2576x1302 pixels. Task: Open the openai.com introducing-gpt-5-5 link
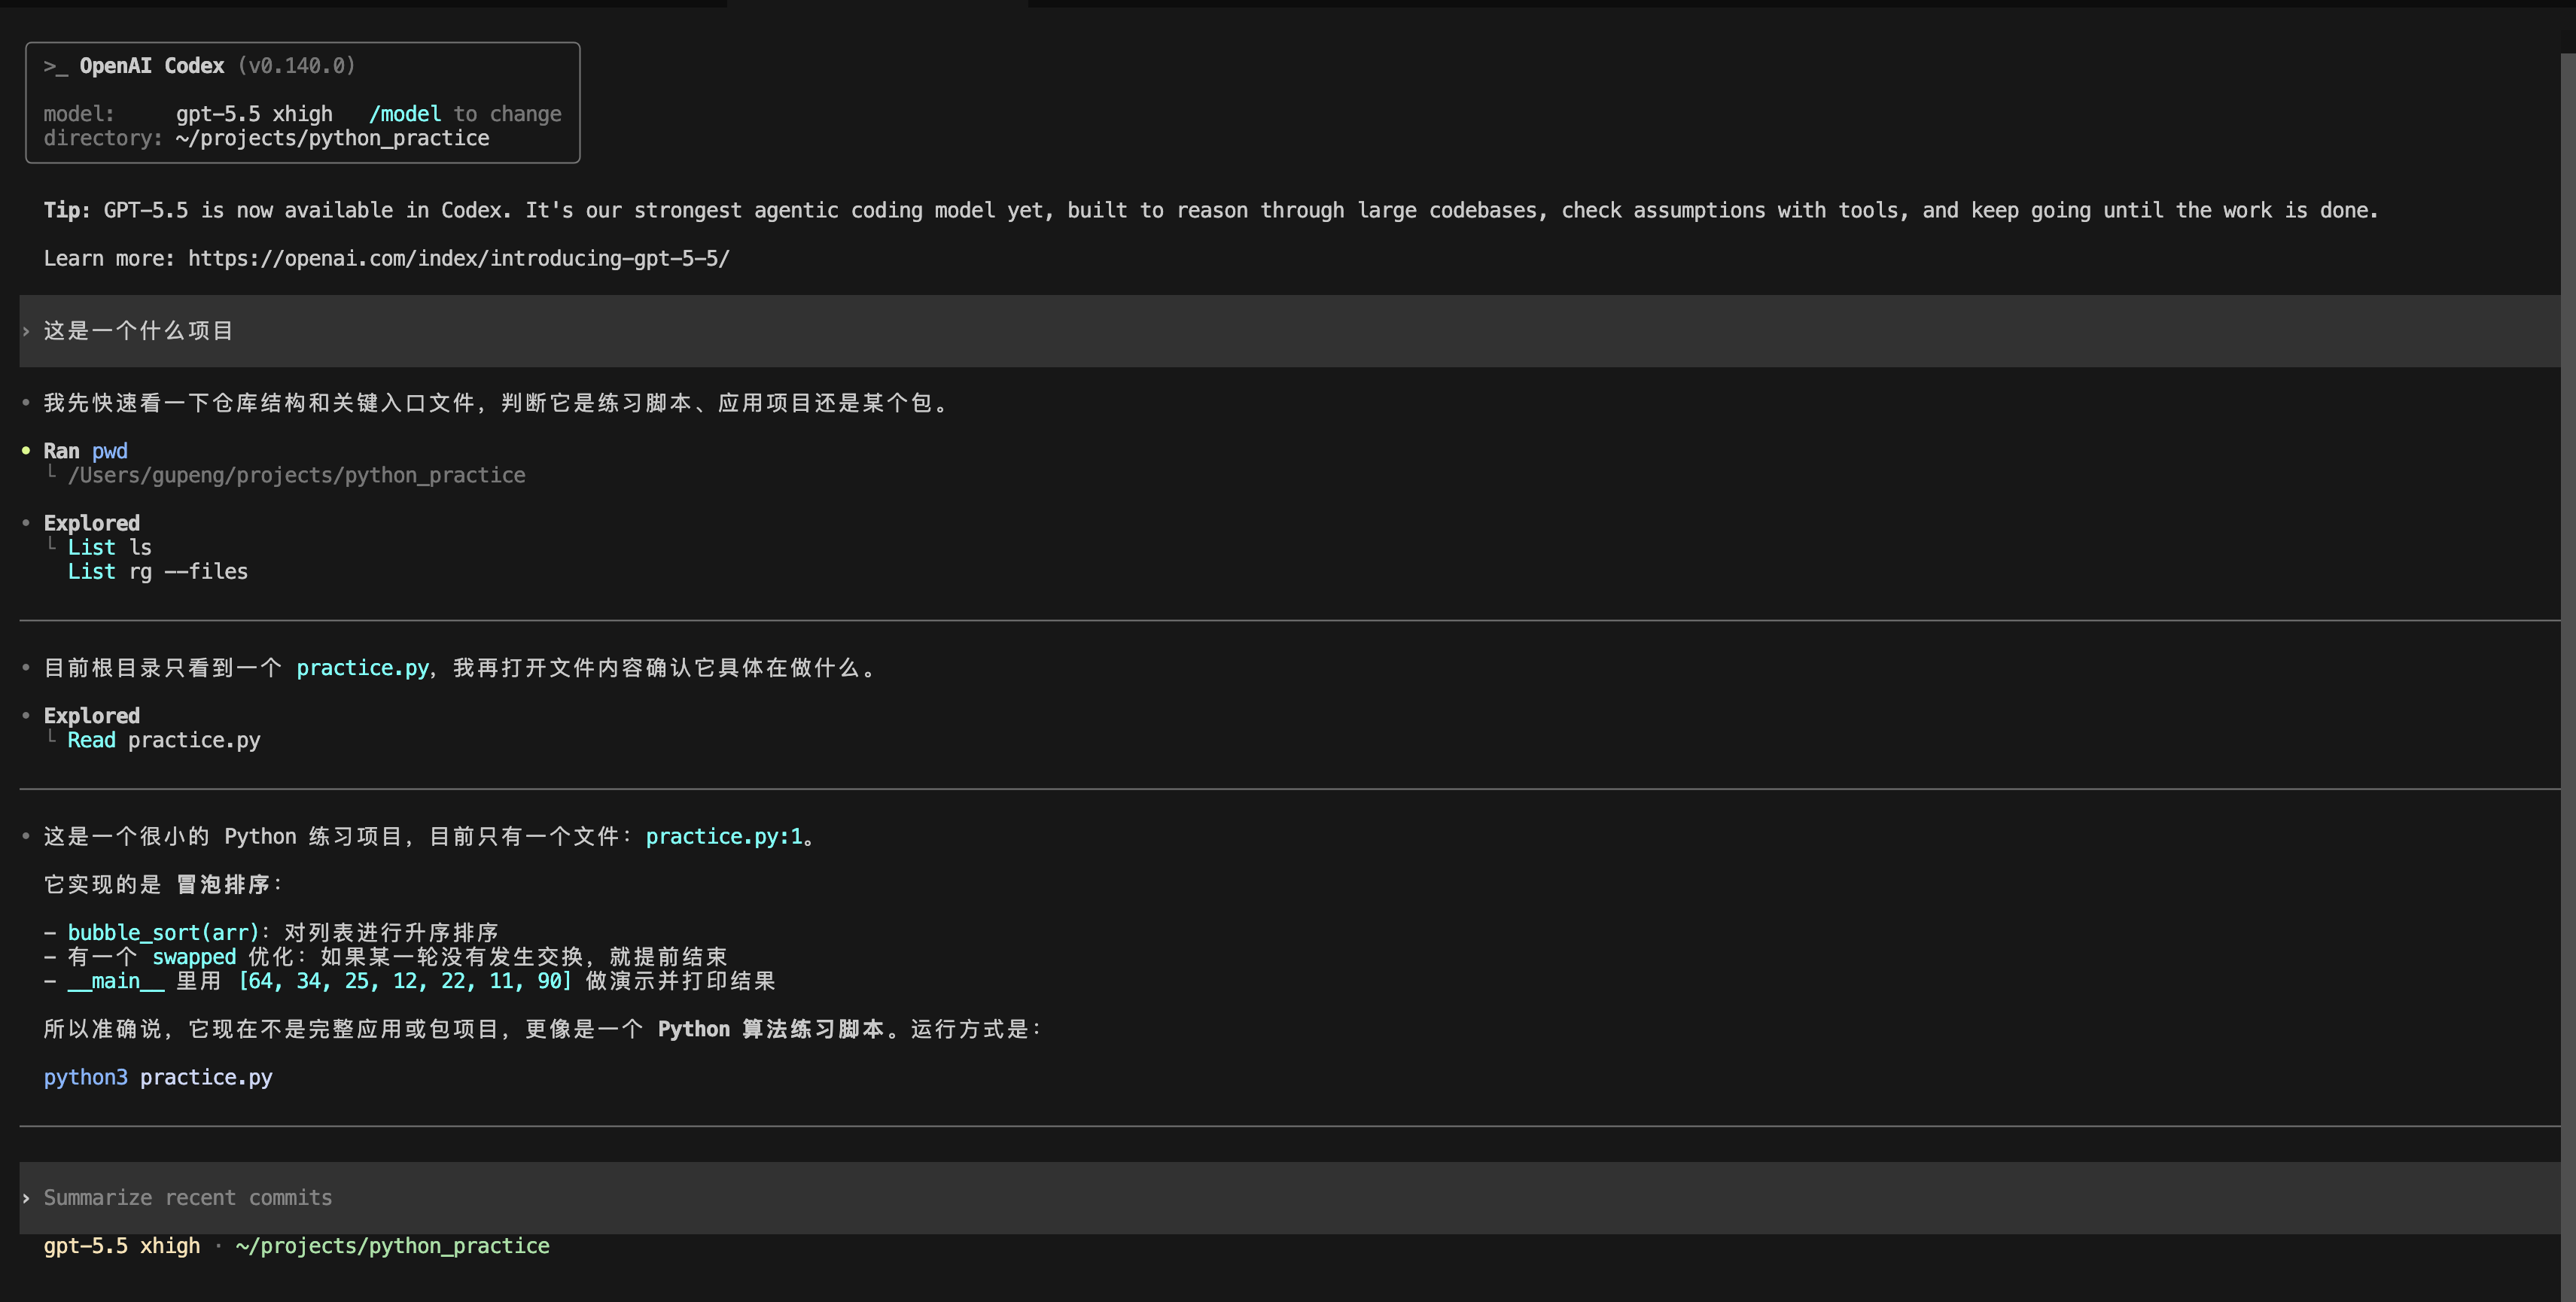pyautogui.click(x=459, y=258)
